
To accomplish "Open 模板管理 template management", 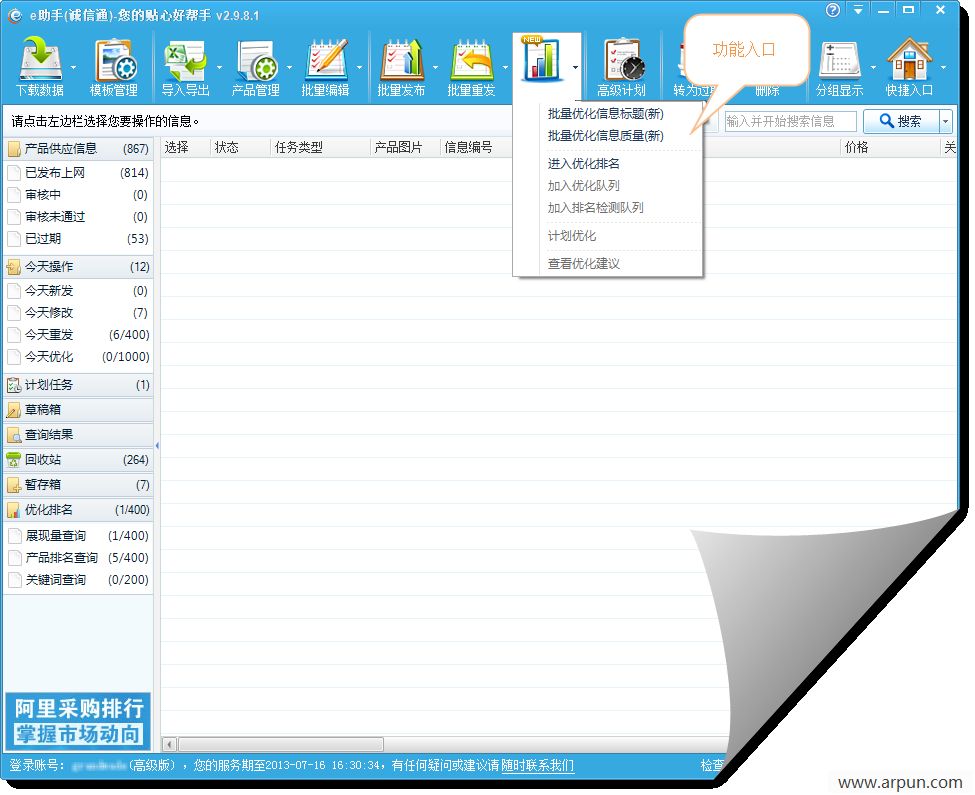I will click(x=114, y=67).
